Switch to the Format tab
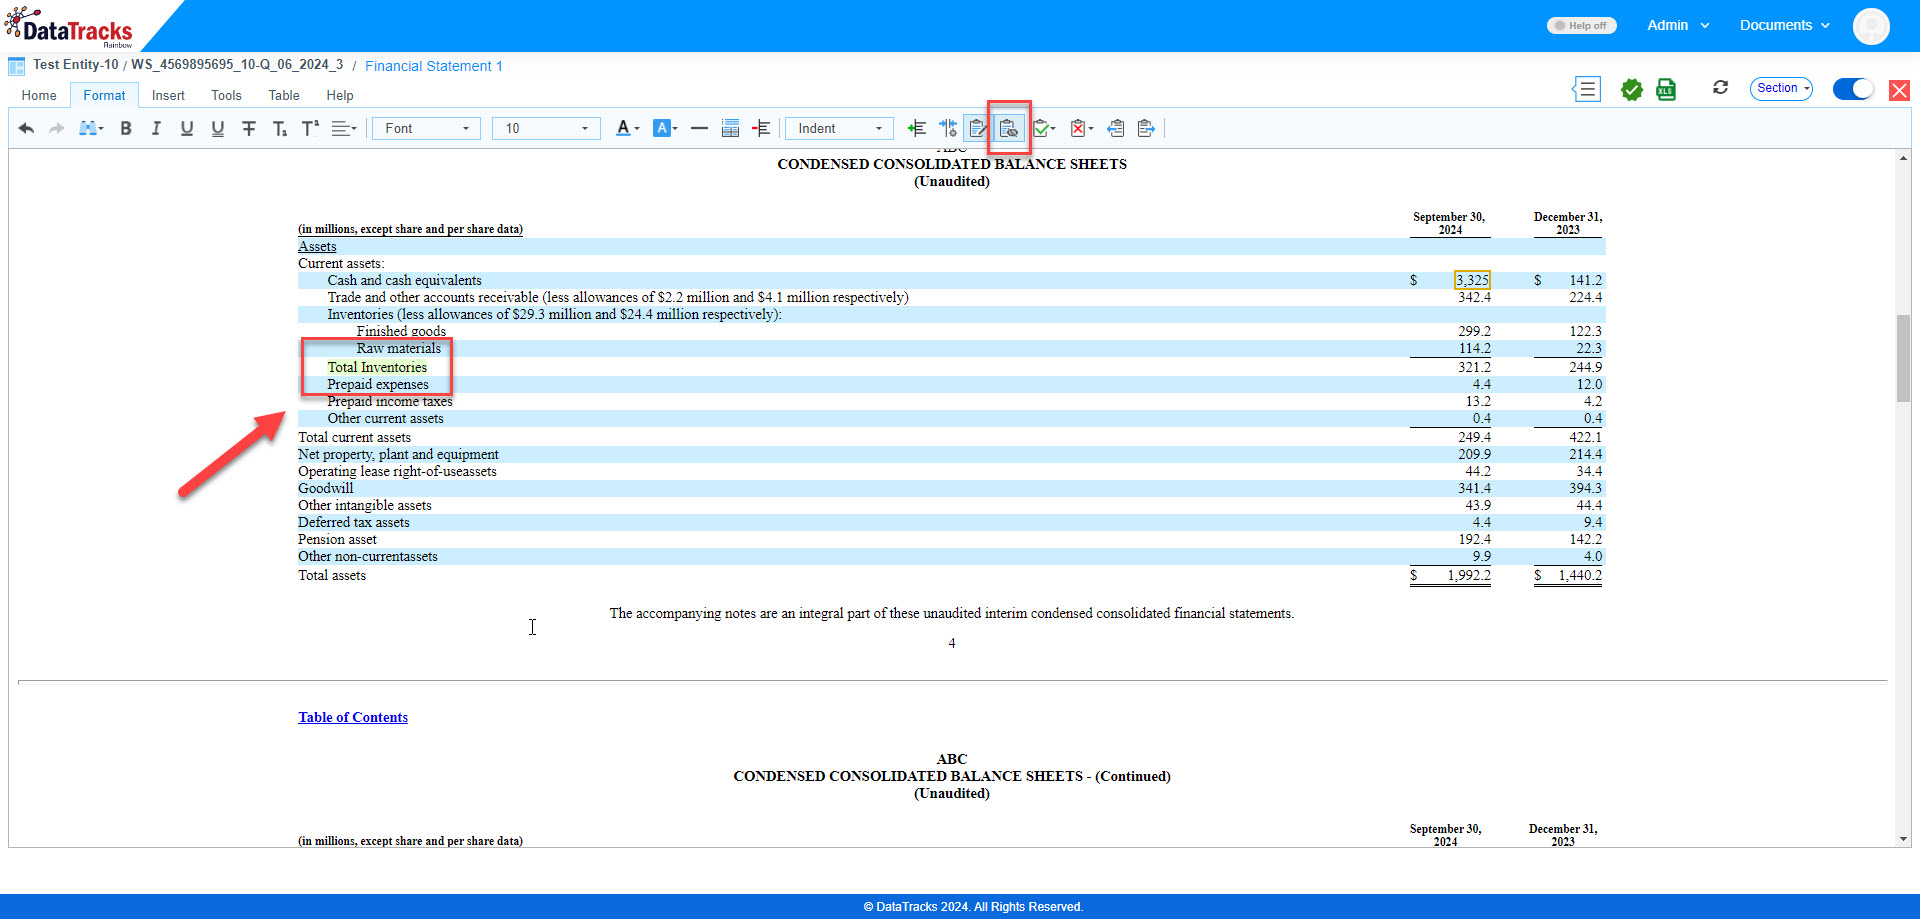This screenshot has width=1920, height=919. point(104,96)
